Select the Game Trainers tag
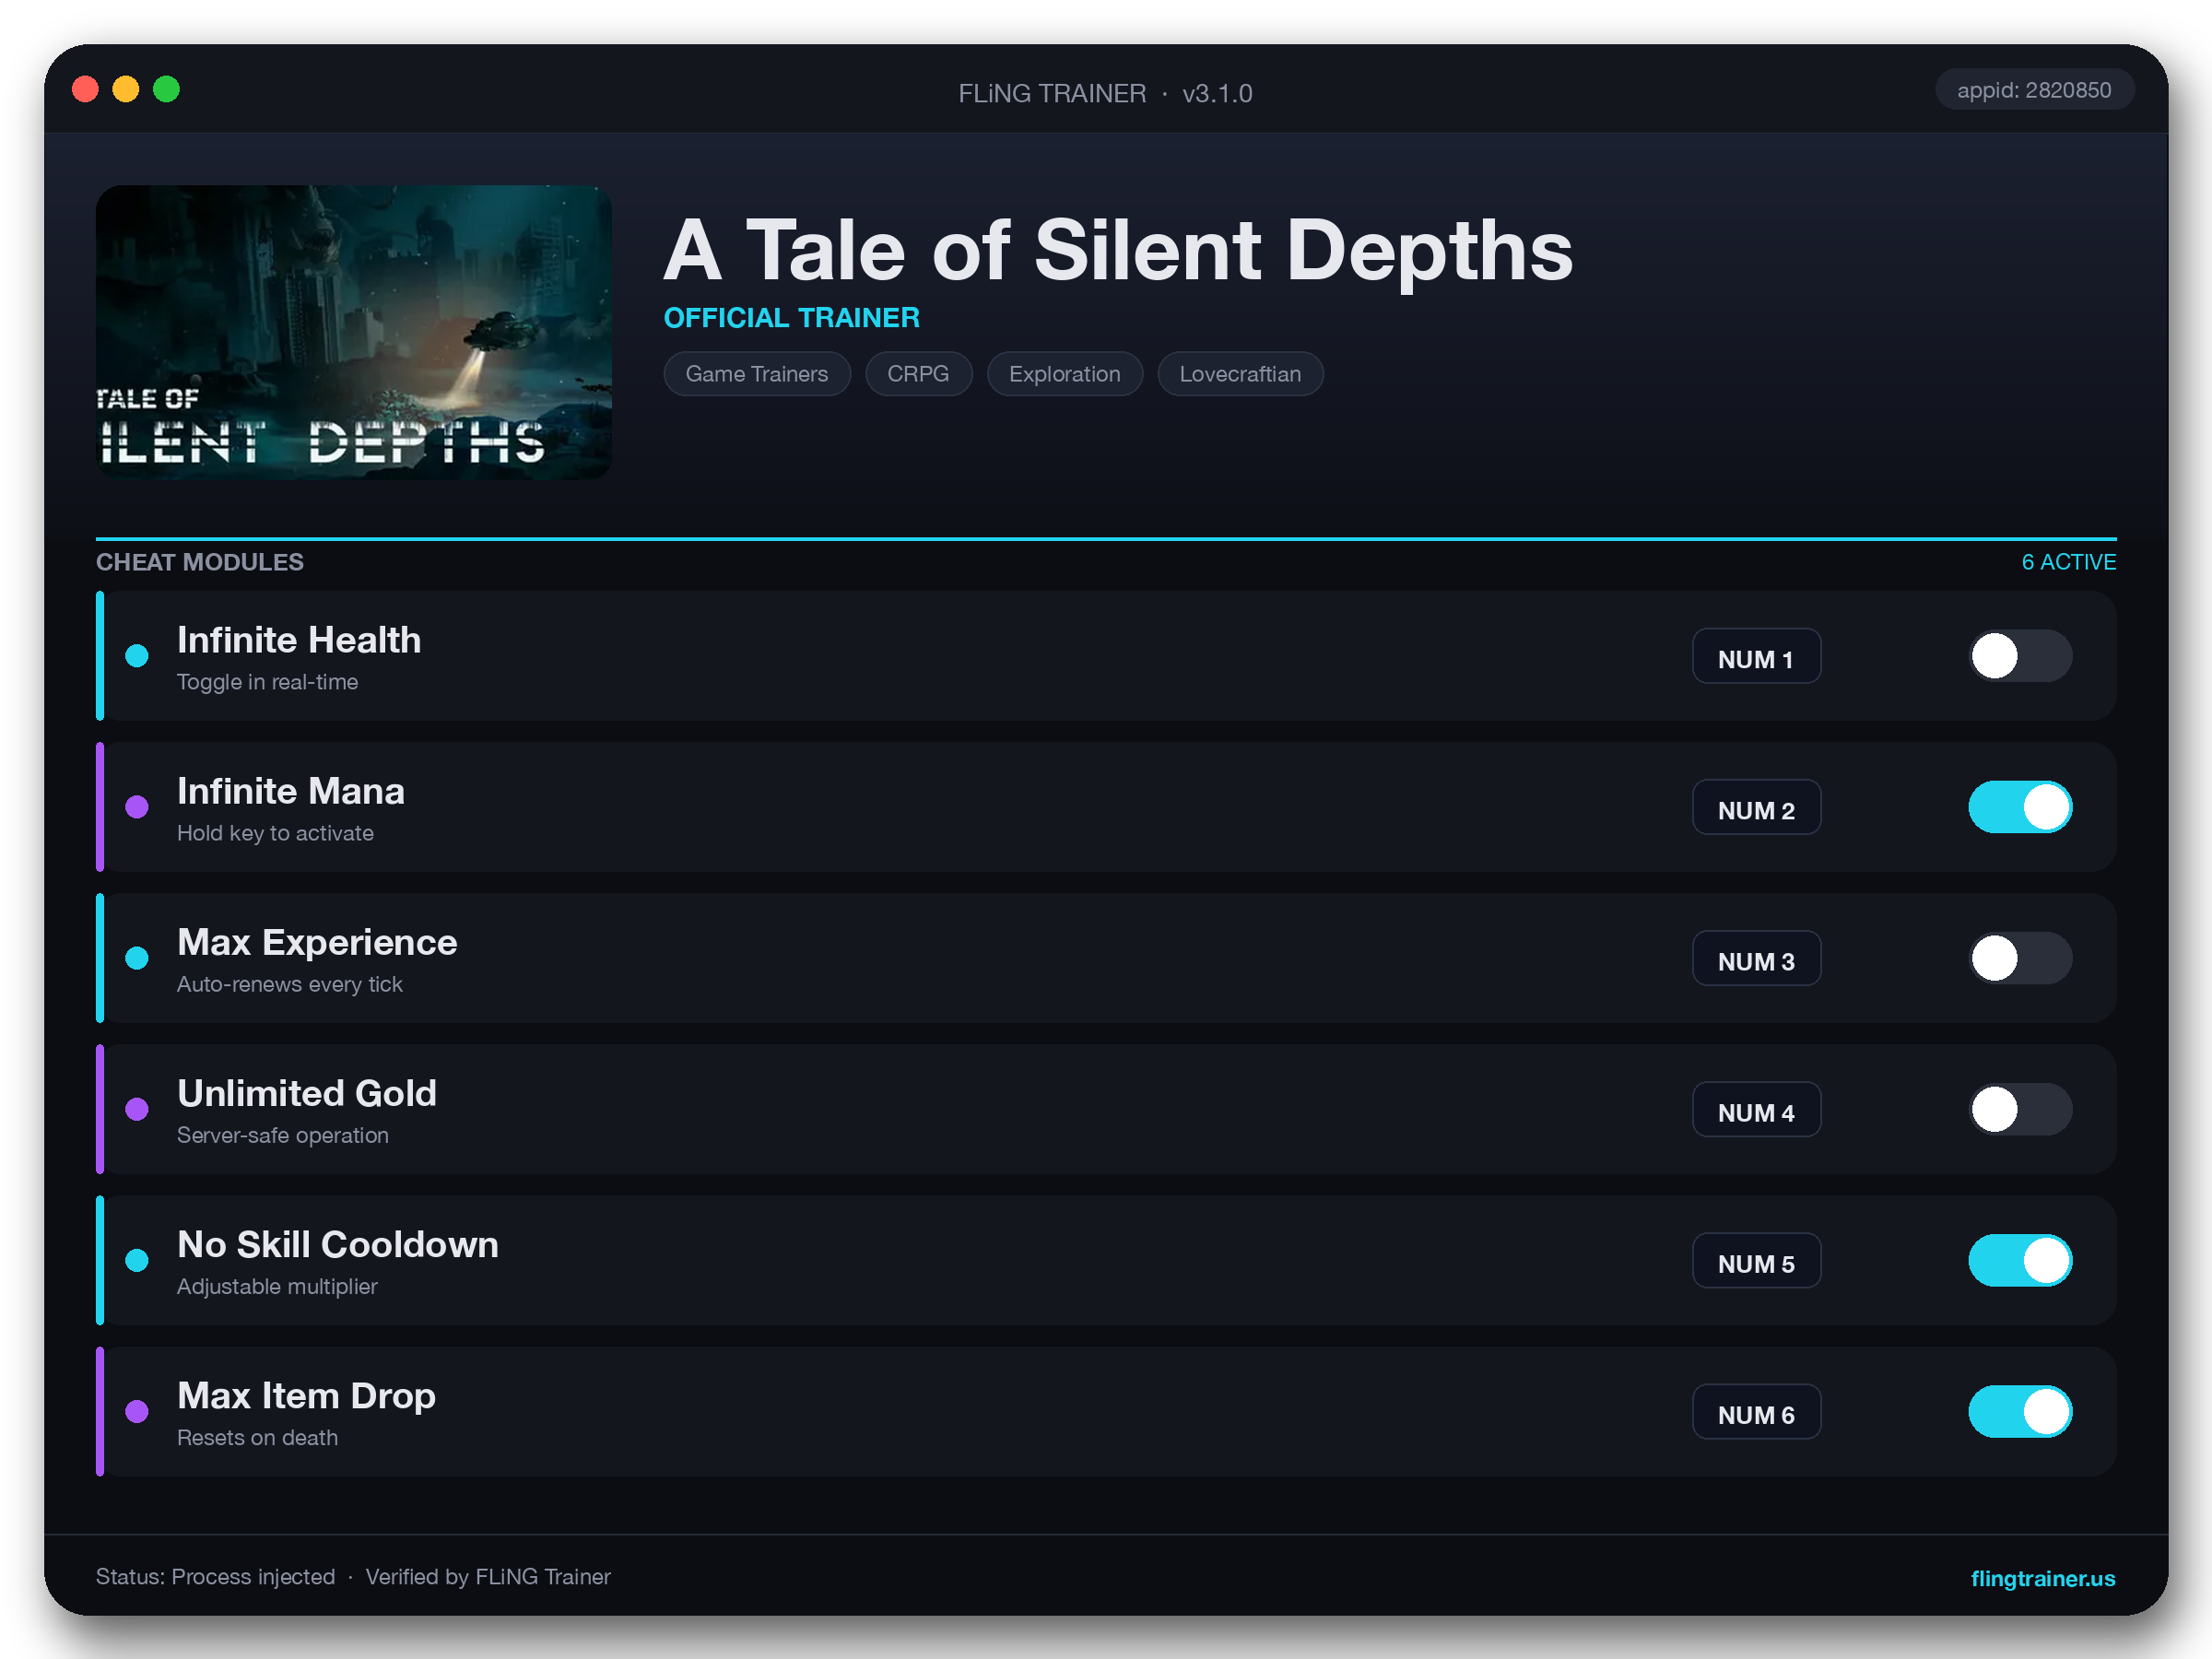 (x=757, y=374)
